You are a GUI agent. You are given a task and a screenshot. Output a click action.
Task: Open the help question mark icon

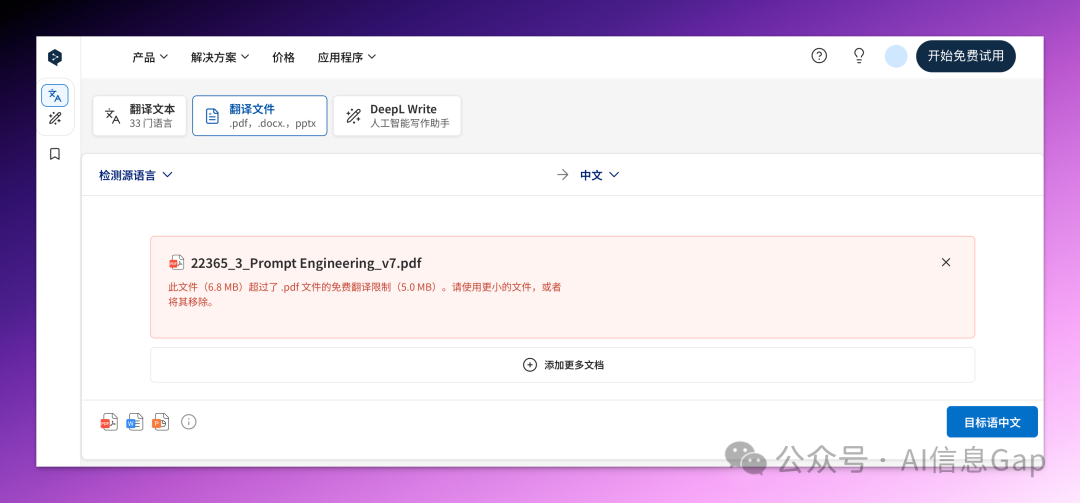pos(819,56)
